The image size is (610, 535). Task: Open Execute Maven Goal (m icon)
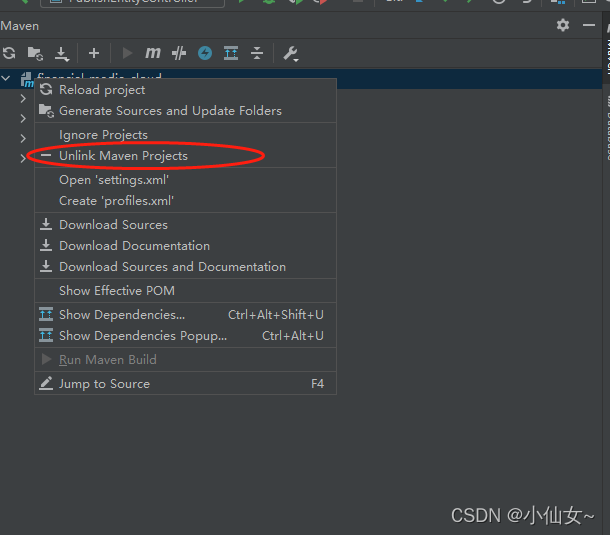point(152,52)
